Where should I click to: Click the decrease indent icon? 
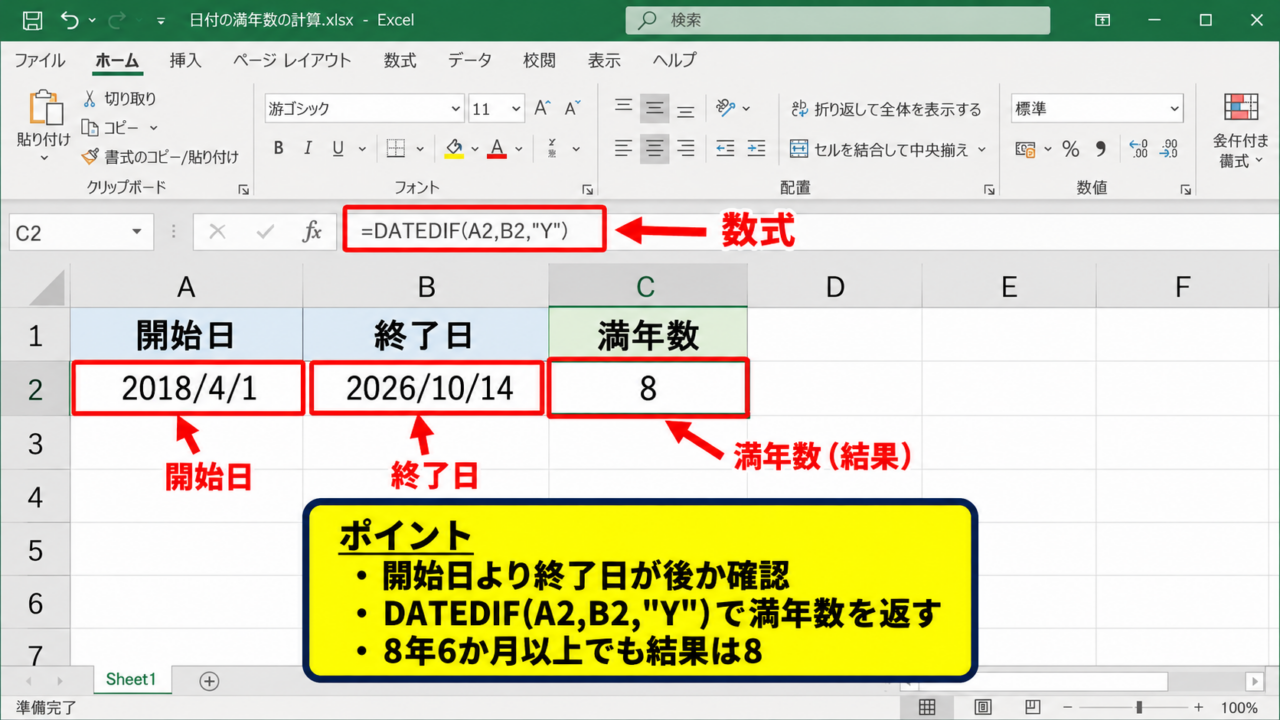coord(726,149)
